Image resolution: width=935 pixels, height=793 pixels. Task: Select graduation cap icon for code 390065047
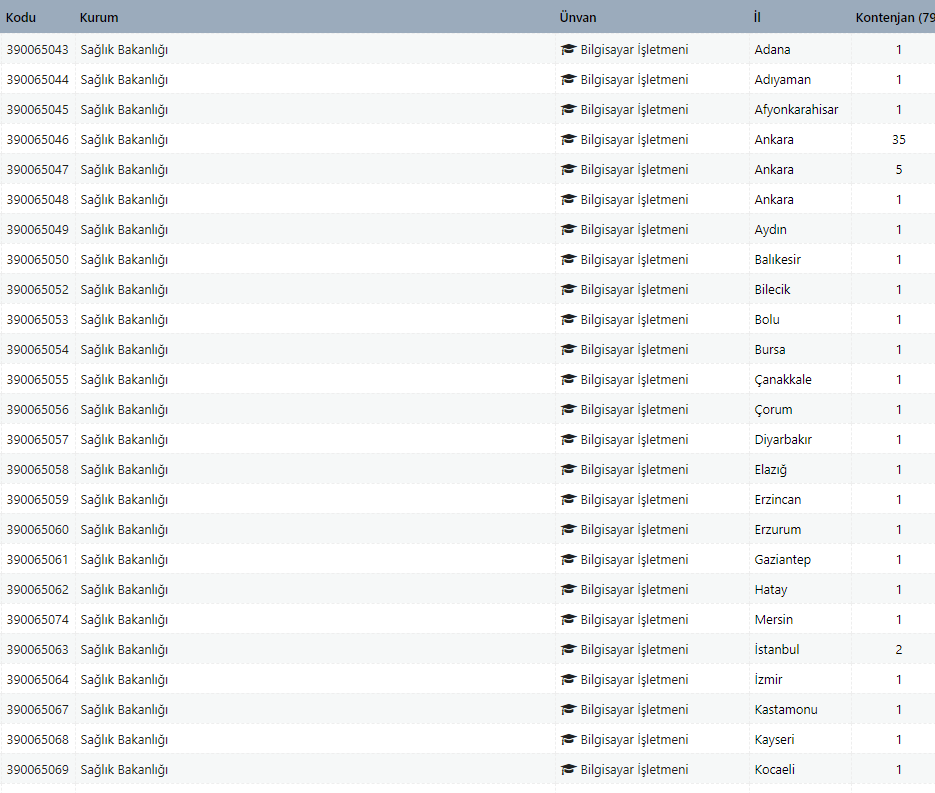tap(568, 169)
